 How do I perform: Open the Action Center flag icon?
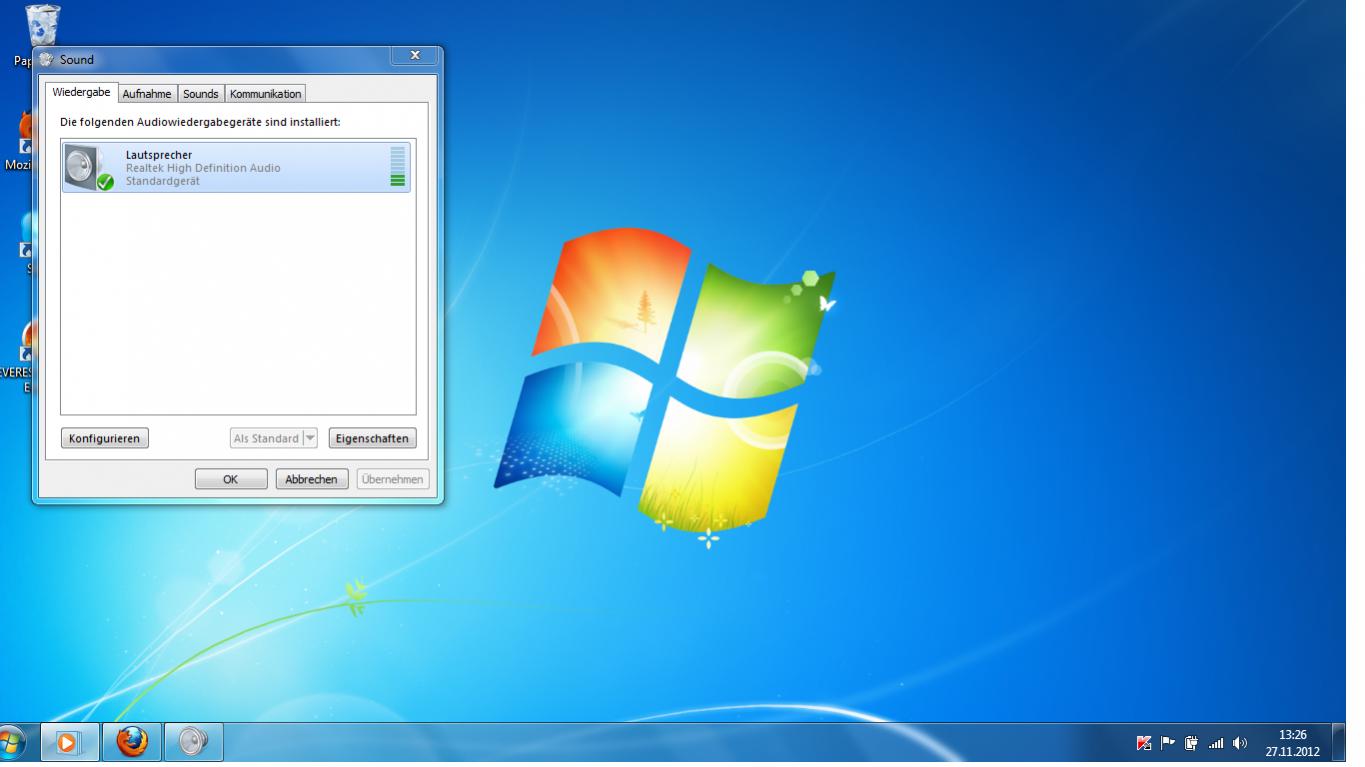(1168, 743)
